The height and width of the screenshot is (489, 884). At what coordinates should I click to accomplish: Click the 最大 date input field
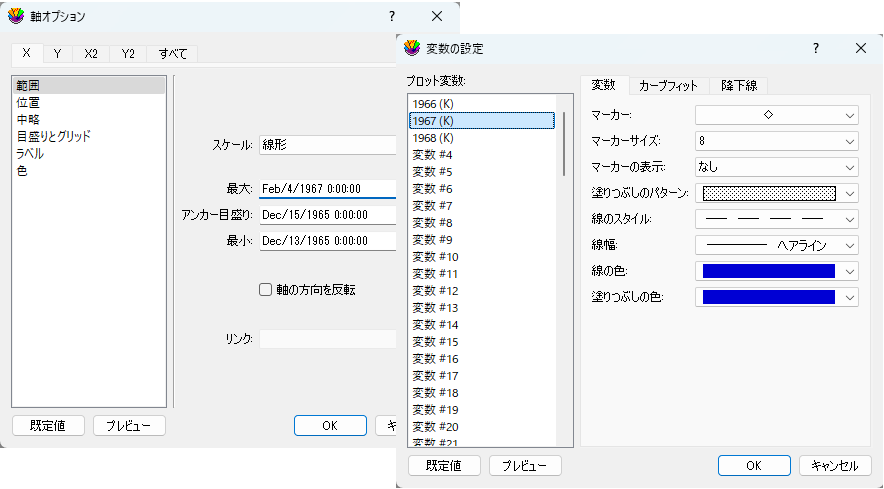point(326,188)
